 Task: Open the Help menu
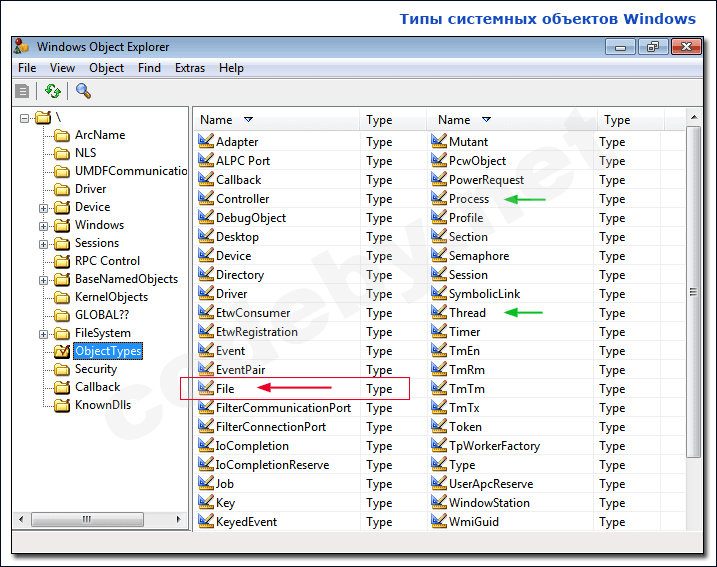[231, 68]
